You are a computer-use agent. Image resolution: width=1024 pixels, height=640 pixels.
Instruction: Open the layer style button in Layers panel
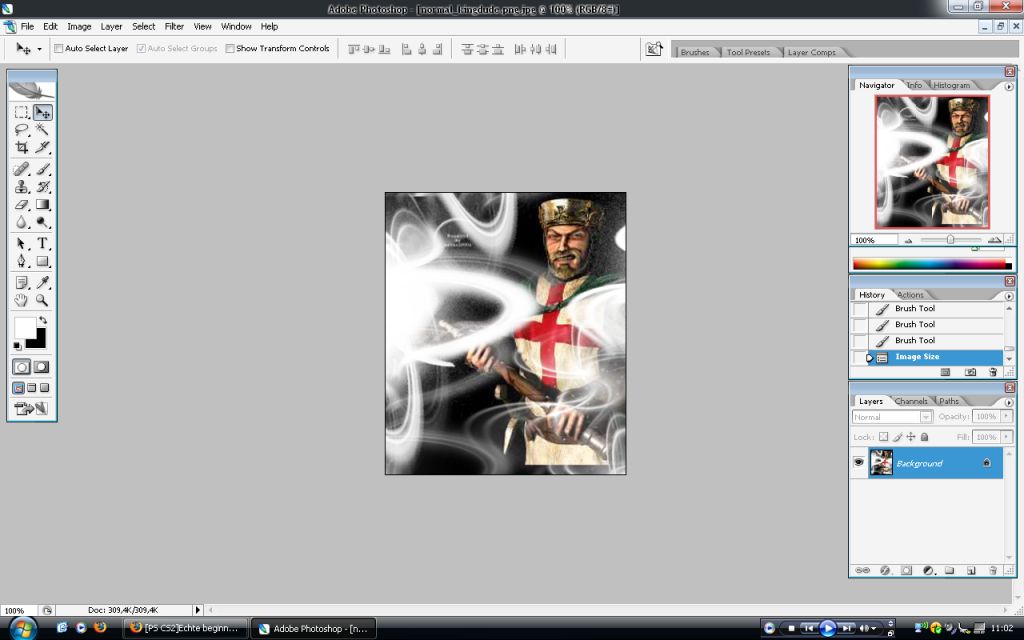(885, 570)
